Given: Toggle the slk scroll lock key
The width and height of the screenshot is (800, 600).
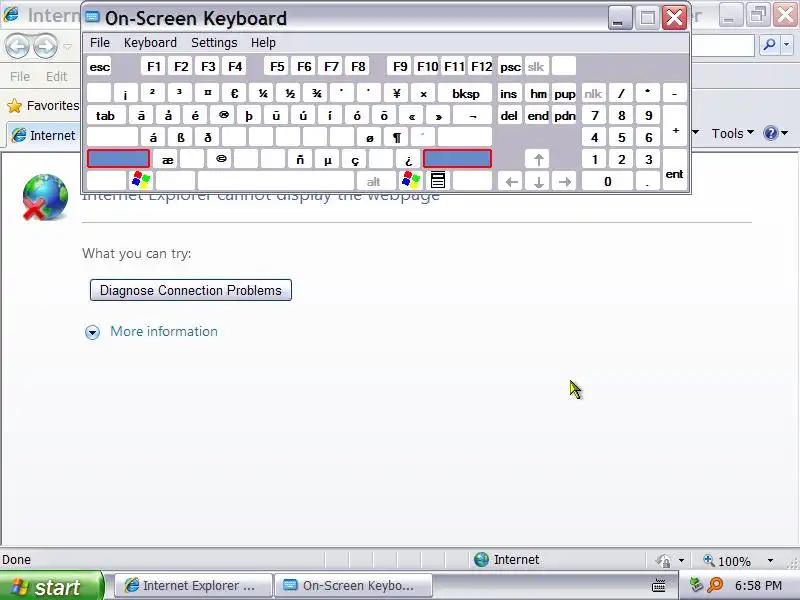Looking at the screenshot, I should pyautogui.click(x=536, y=66).
